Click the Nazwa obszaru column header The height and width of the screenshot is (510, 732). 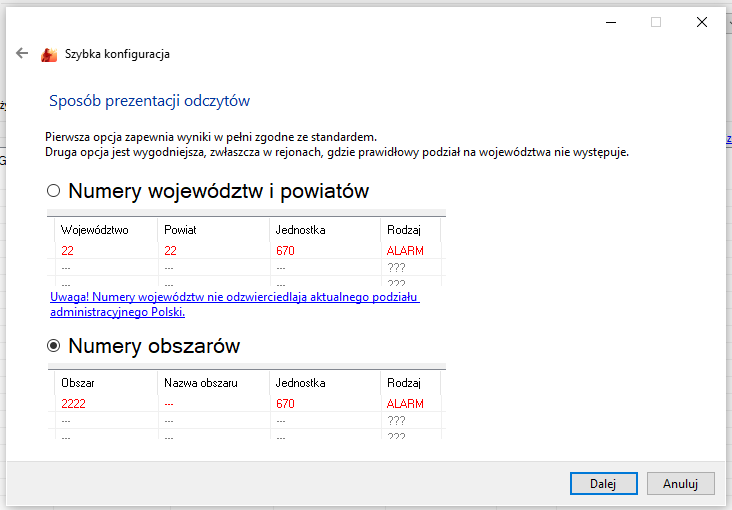200,383
